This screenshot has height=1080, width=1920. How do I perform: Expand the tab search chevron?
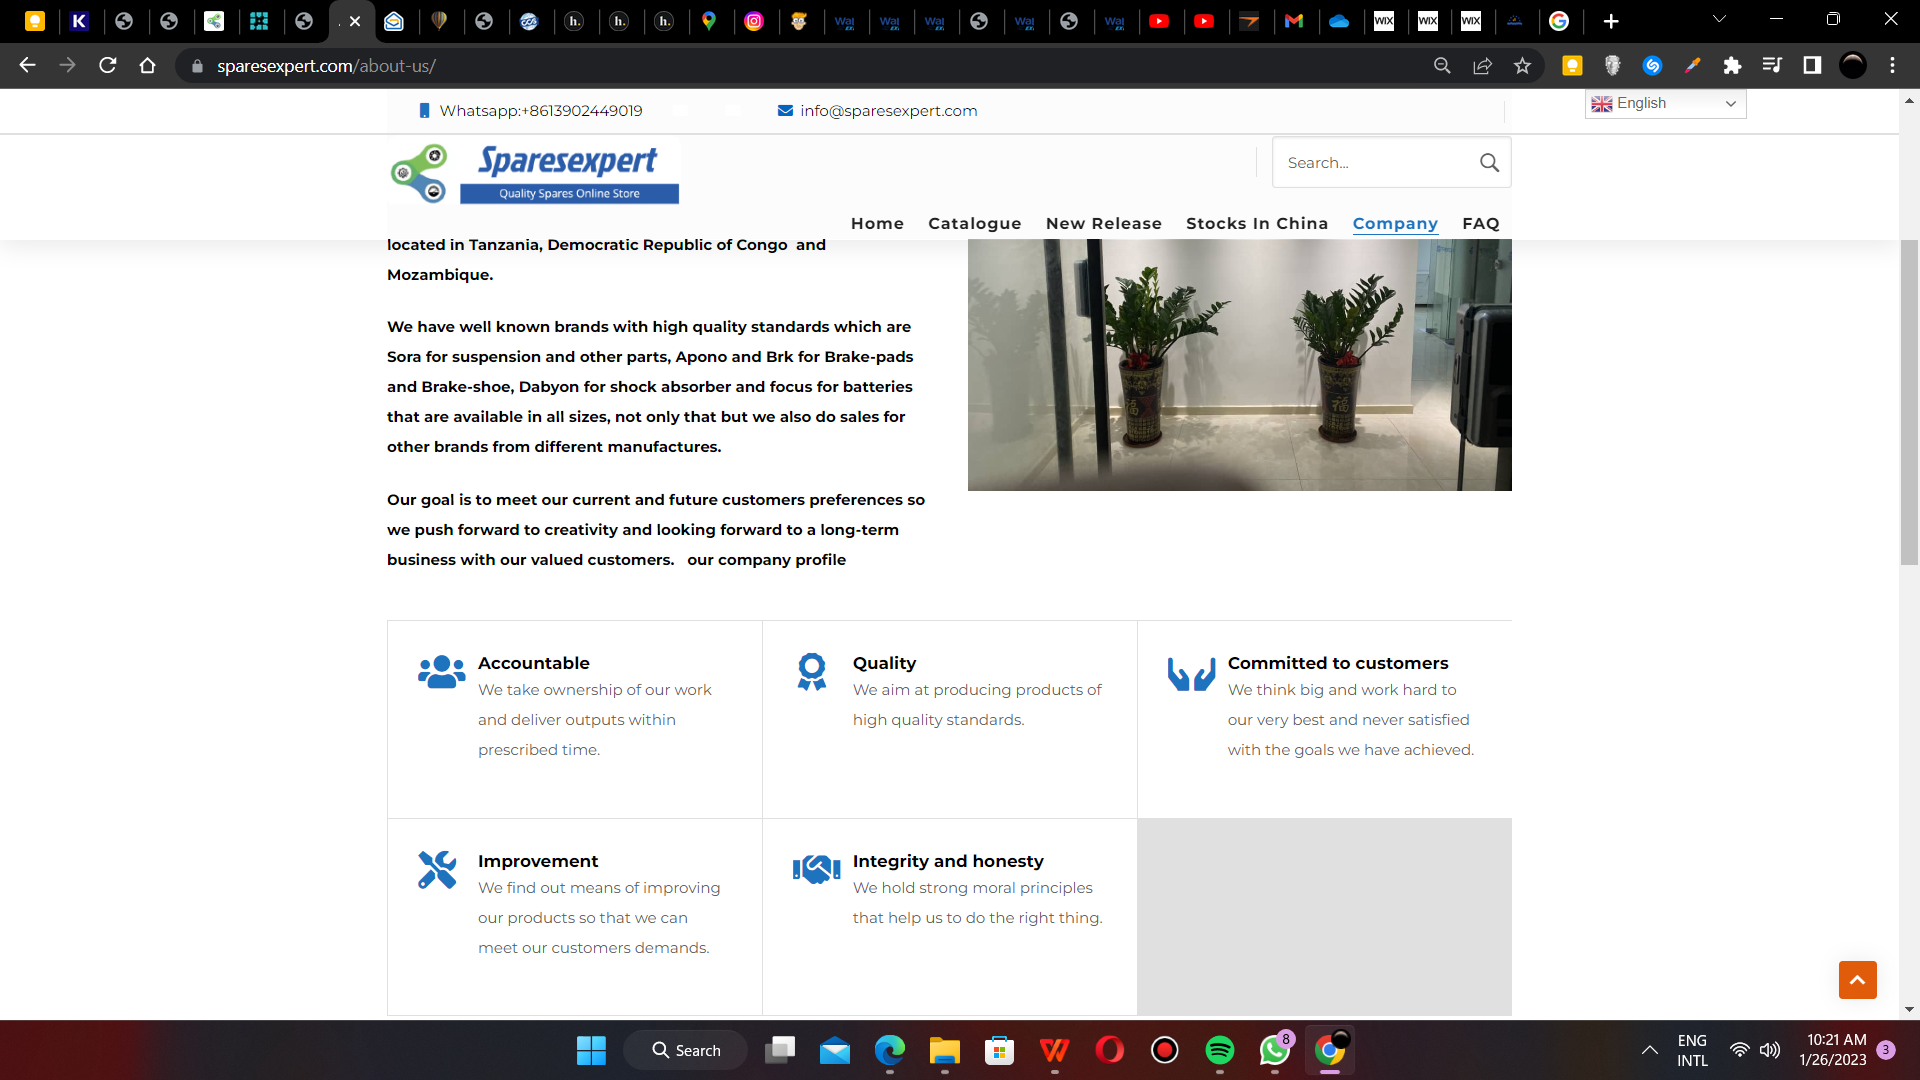coord(1719,20)
